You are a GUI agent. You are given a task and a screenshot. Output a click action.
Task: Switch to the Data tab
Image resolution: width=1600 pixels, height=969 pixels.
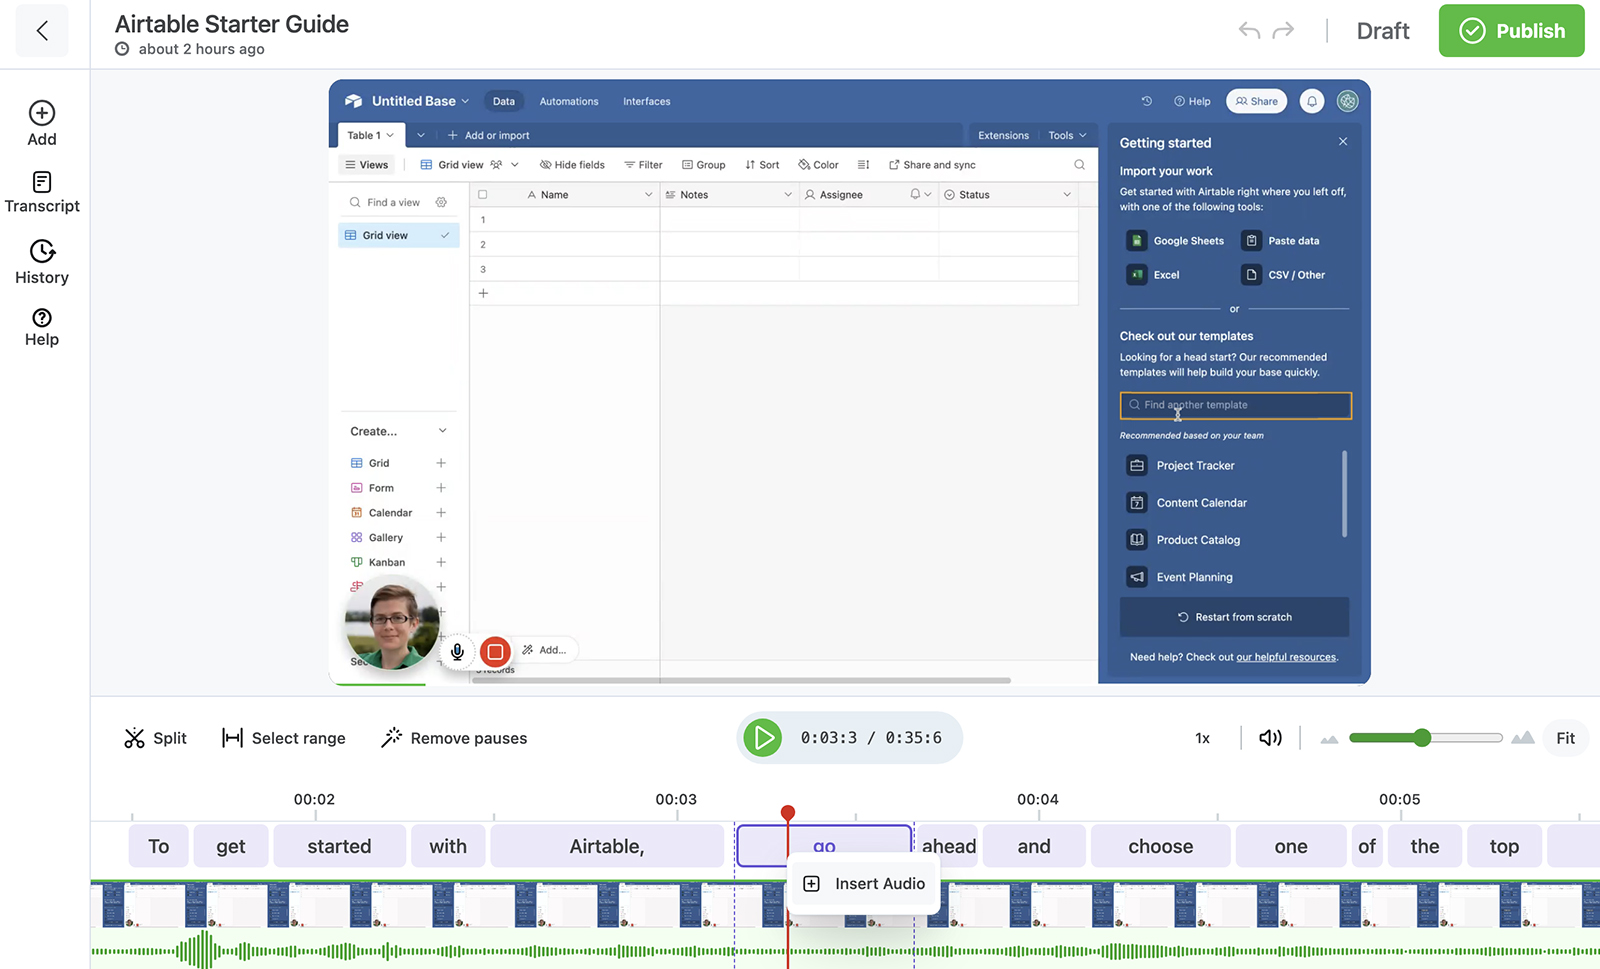click(x=504, y=101)
